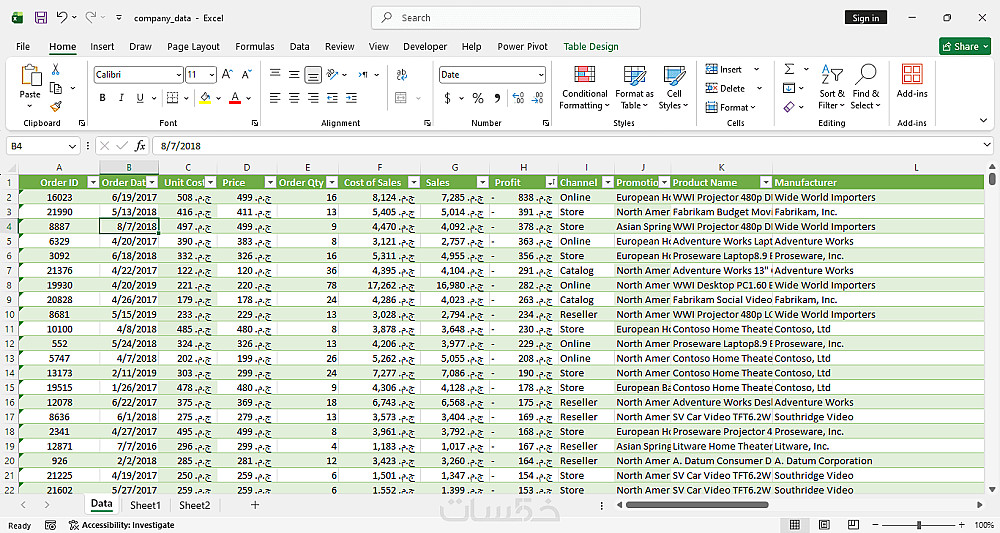Add a new sheet with plus icon

[255, 505]
